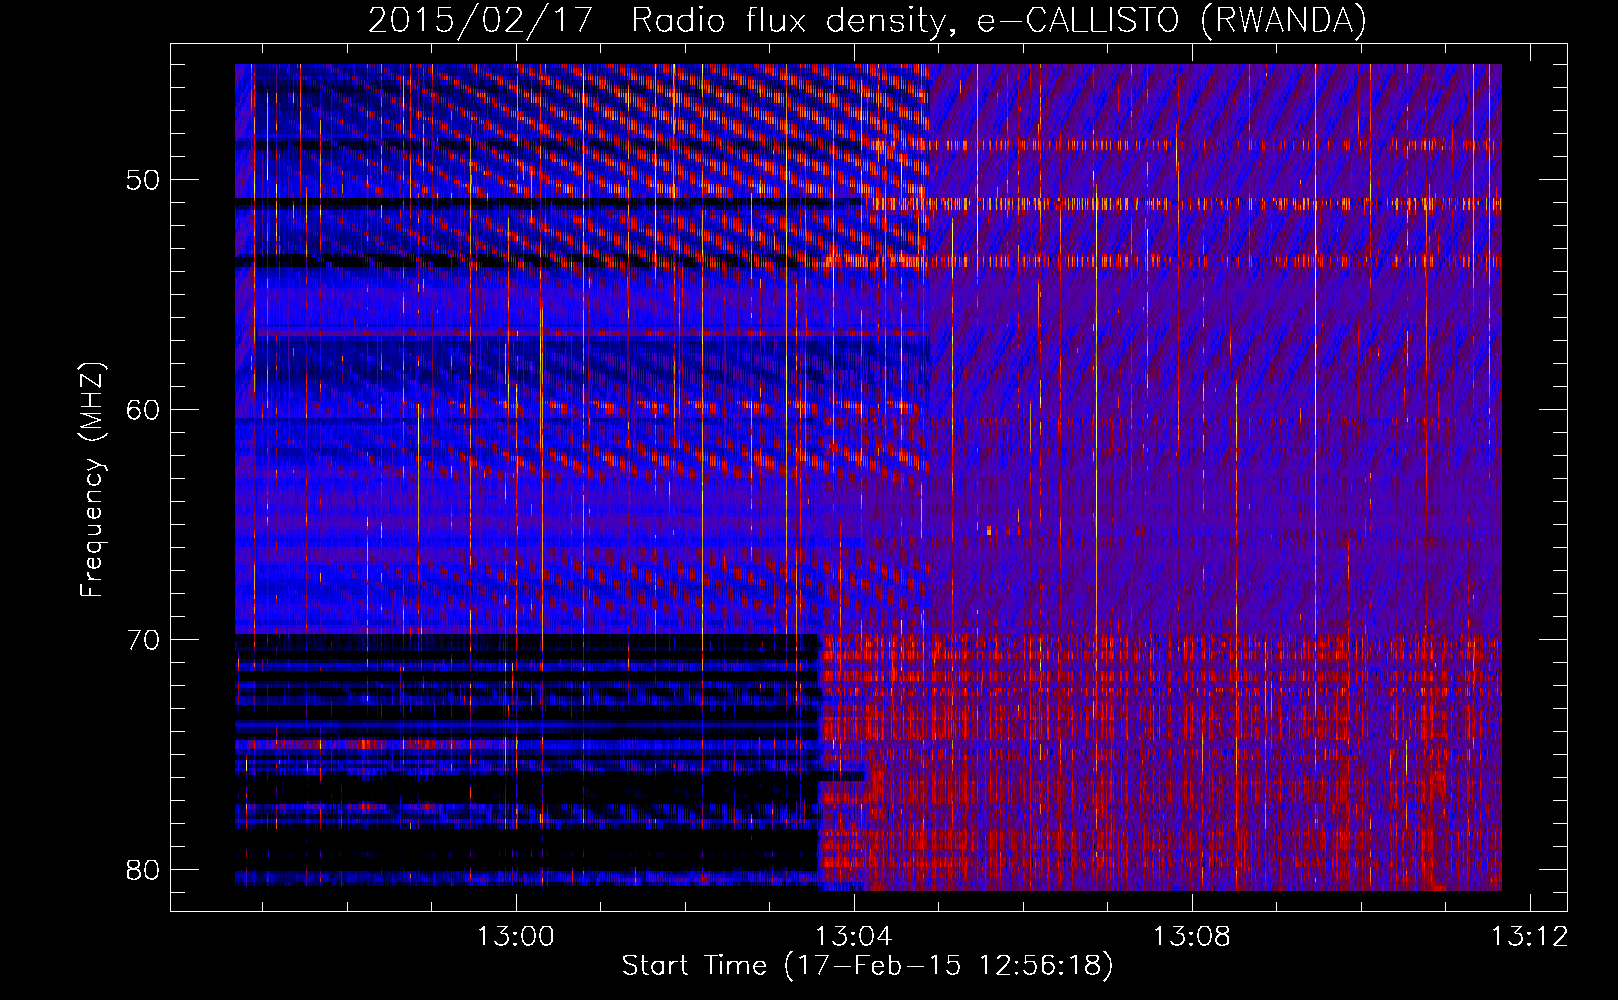The image size is (1618, 1000).
Task: Click the "50" frequency tick label
Action: (143, 181)
